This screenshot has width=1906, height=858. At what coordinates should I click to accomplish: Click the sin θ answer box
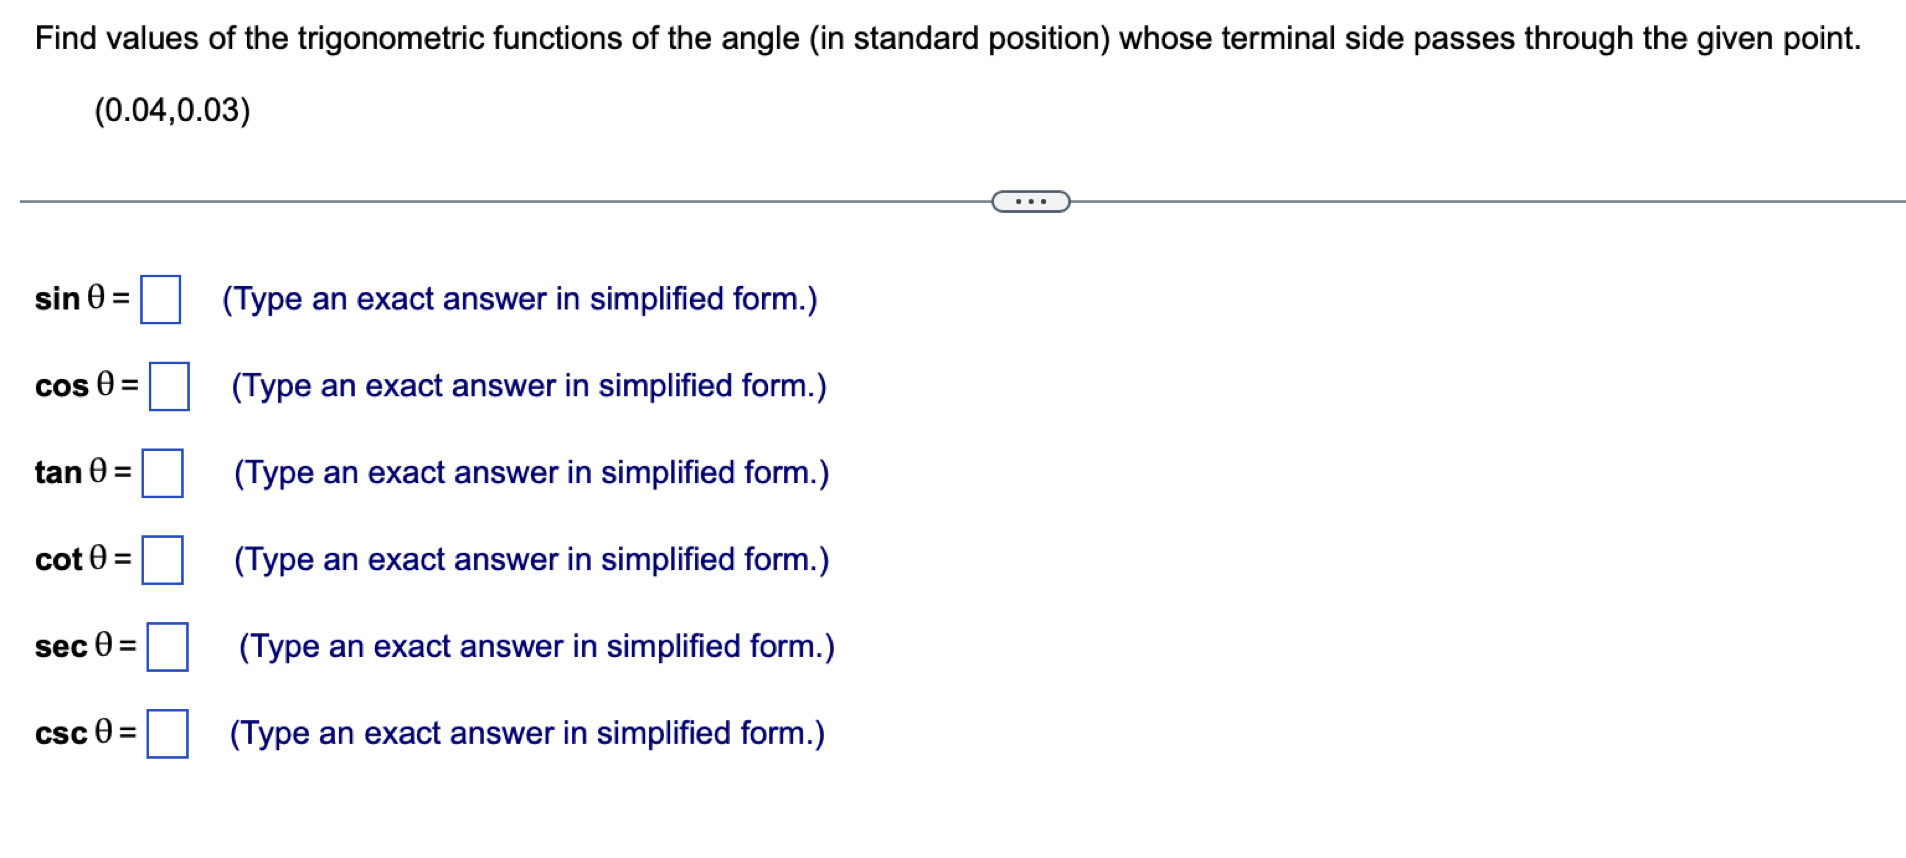coord(160,298)
